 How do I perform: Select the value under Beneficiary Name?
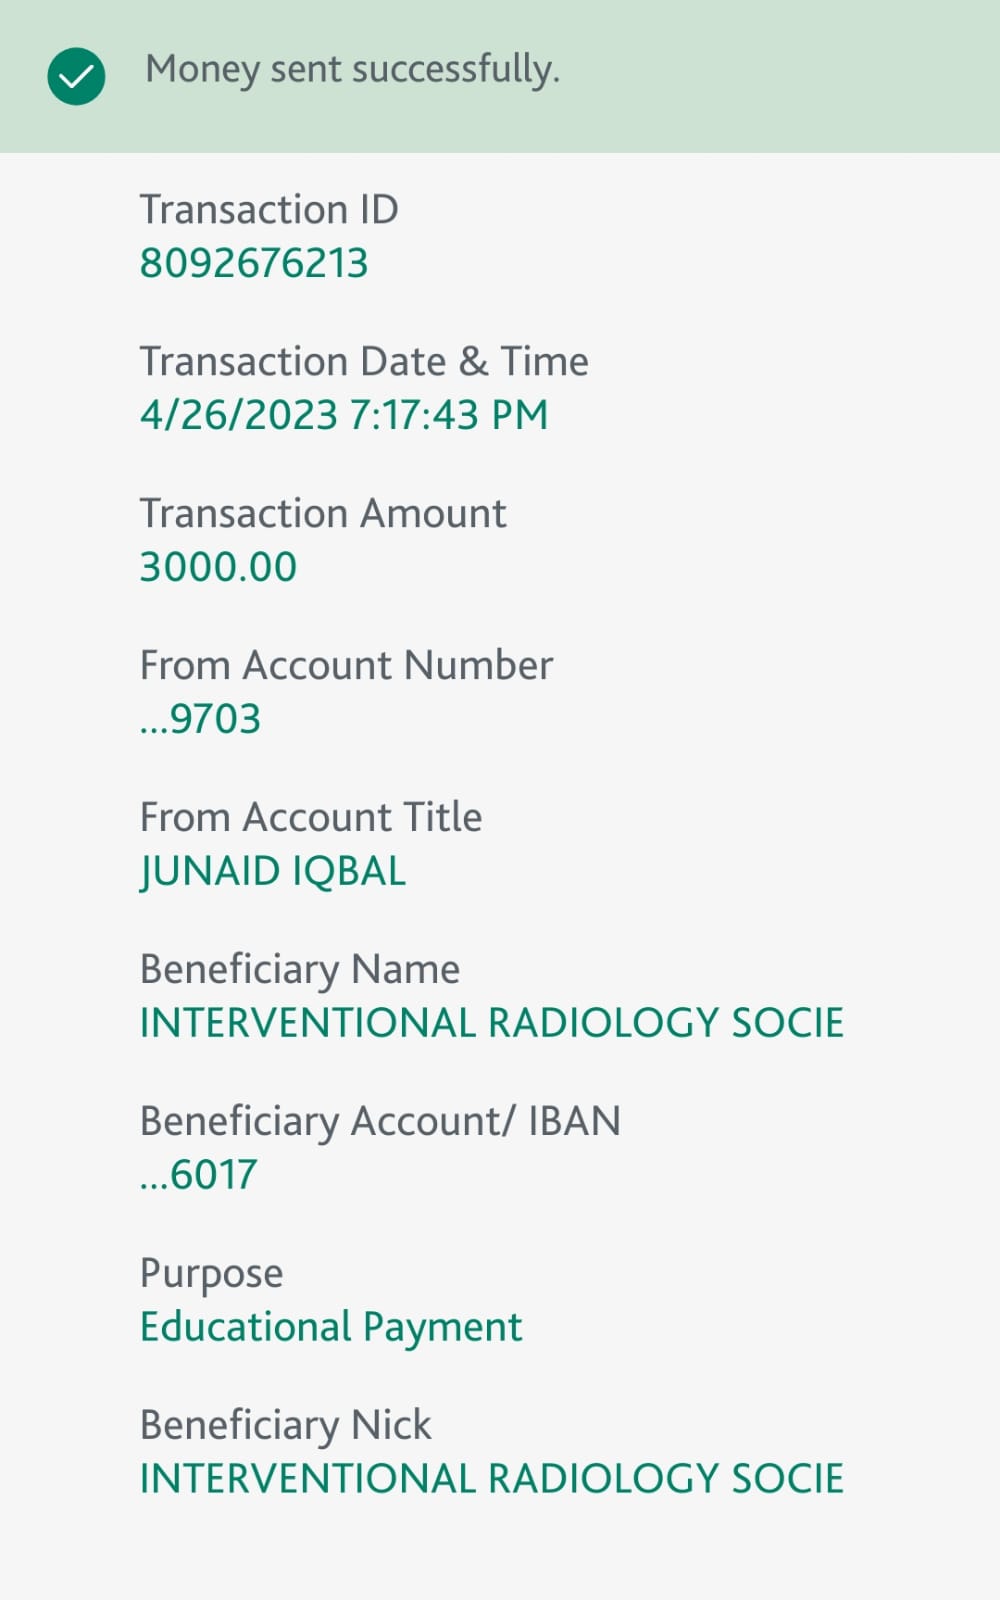(492, 1023)
